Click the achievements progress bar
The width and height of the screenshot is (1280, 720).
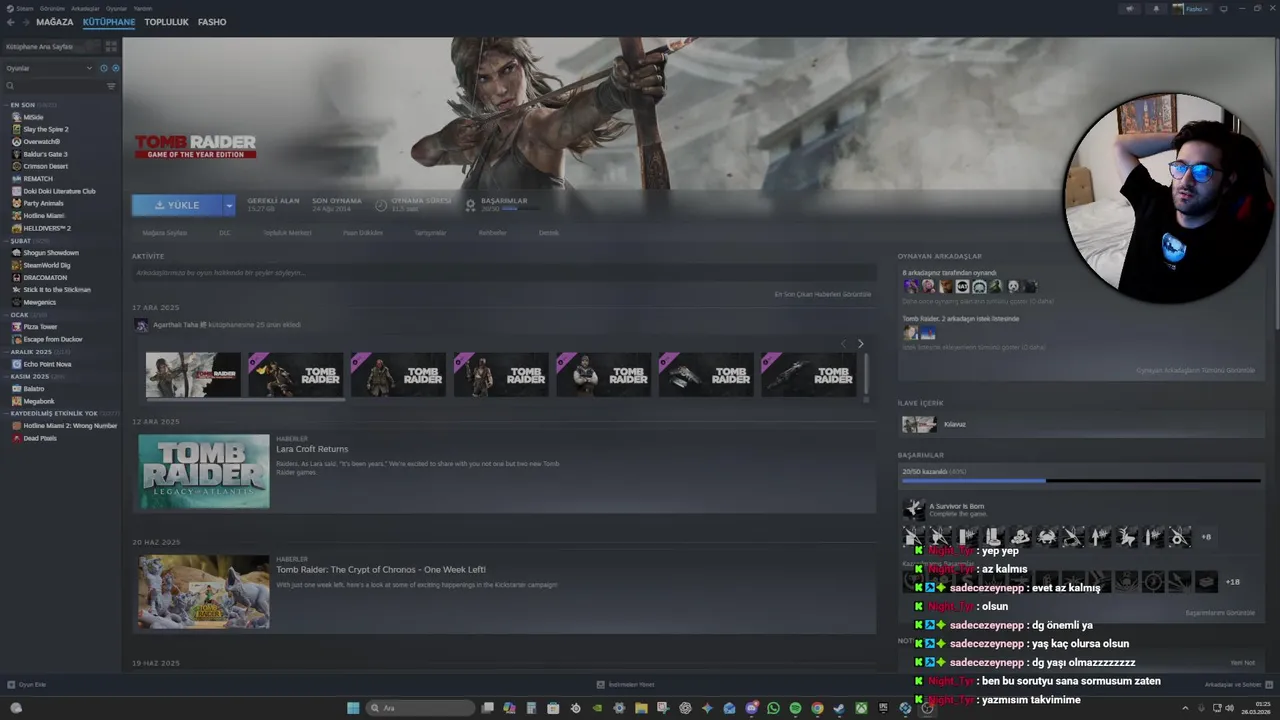pyautogui.click(x=1079, y=481)
